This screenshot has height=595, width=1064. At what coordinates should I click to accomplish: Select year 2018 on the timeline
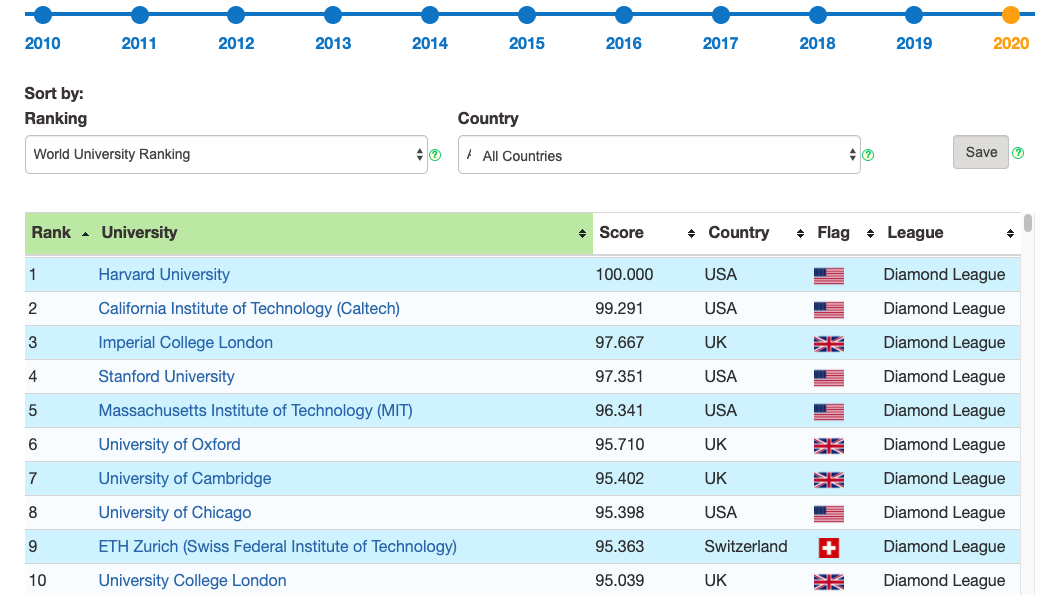click(x=818, y=15)
